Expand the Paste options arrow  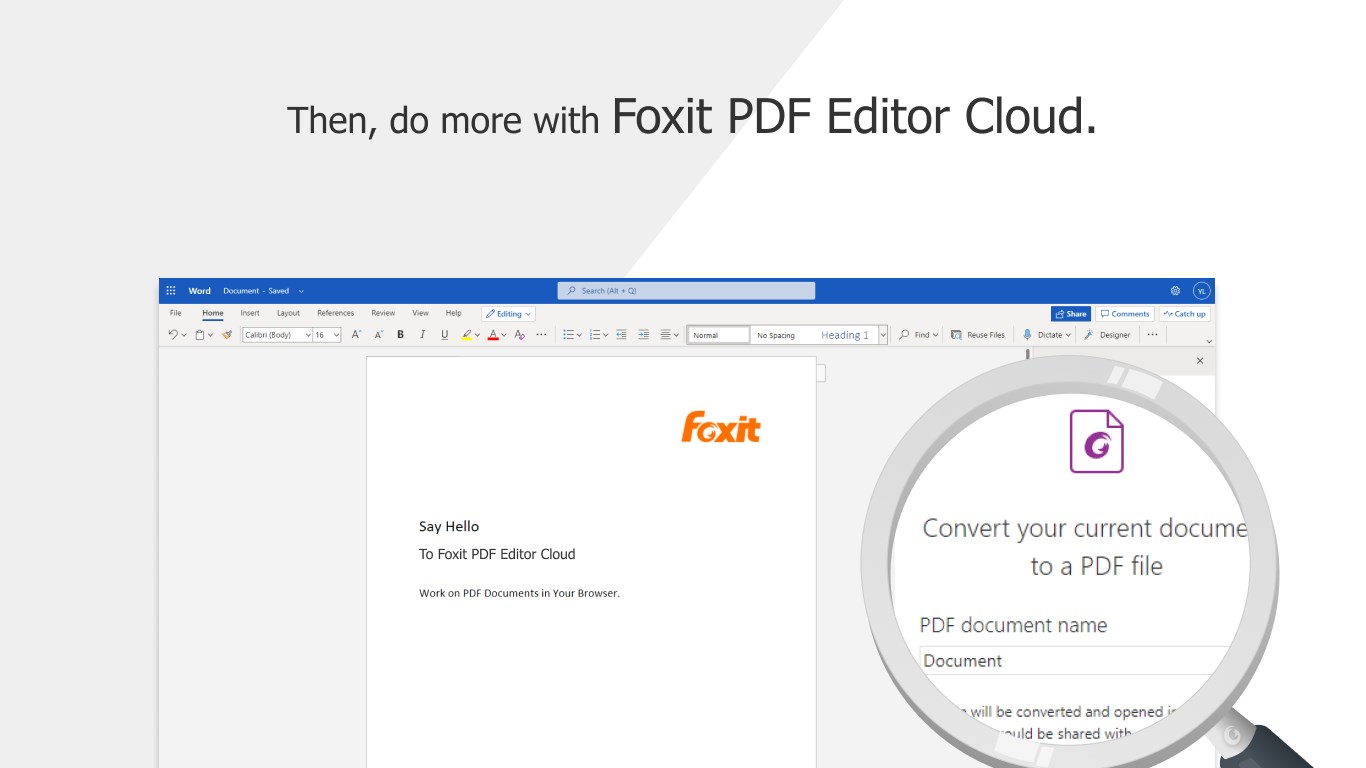point(210,335)
